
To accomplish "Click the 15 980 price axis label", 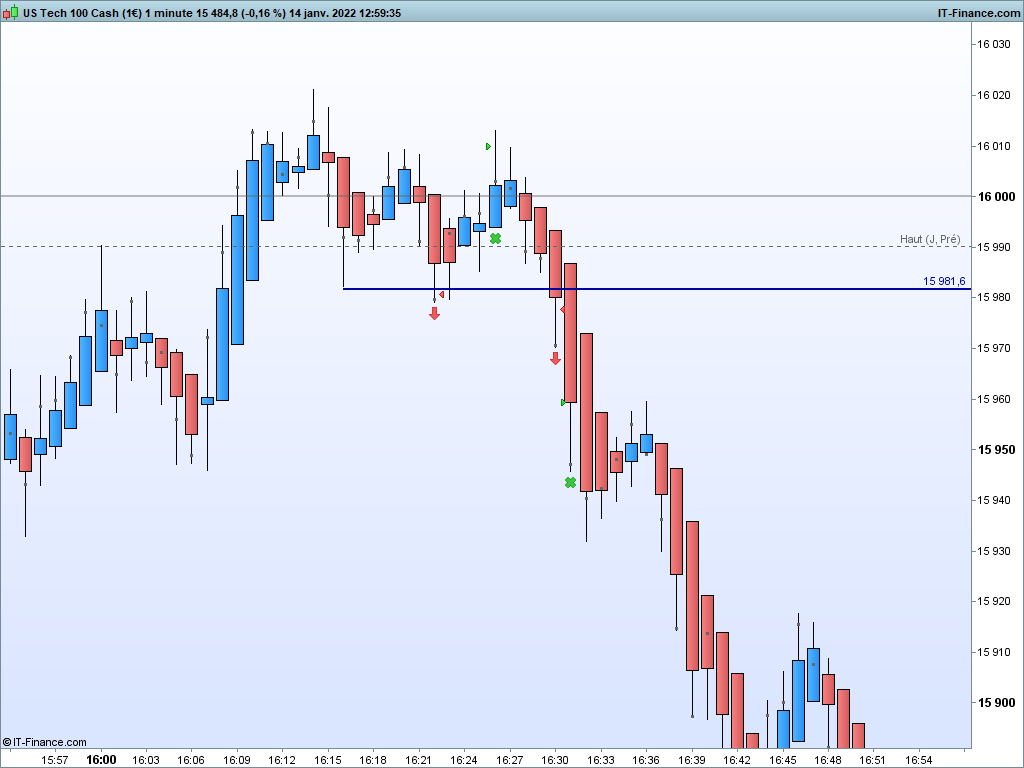I will [x=993, y=297].
